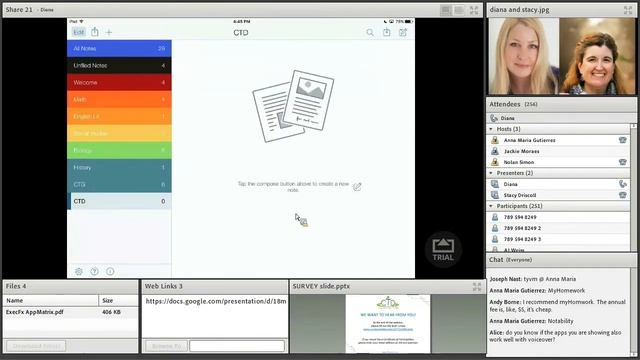The width and height of the screenshot is (640, 360).
Task: Select host Jackie Moraes in attendees
Action: coord(558,151)
